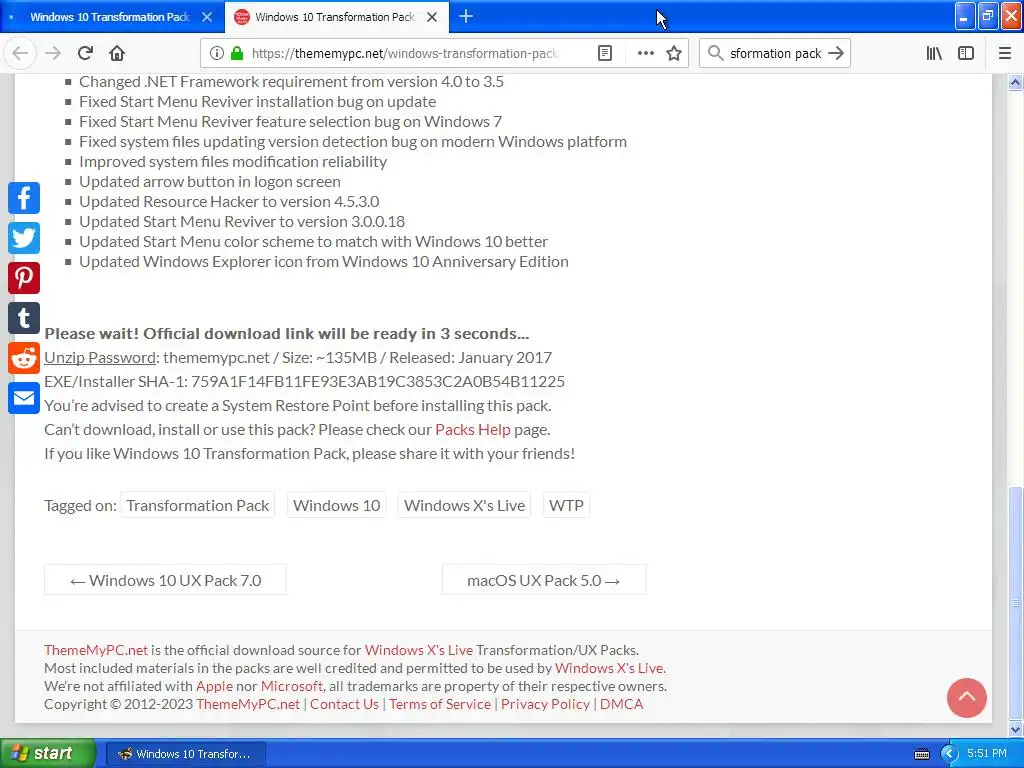
Task: Click the SHA-1 hash text line
Action: pyautogui.click(x=304, y=382)
